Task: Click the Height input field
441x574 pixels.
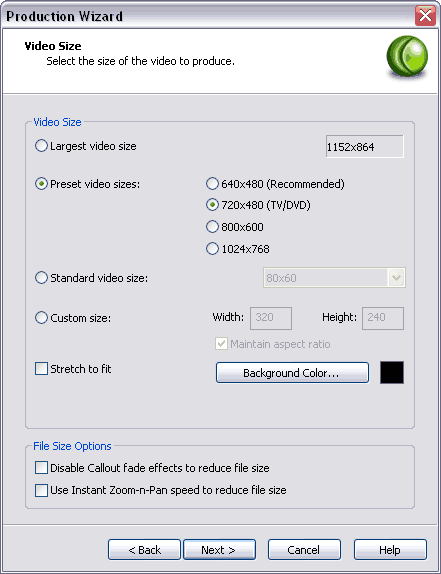Action: click(x=383, y=318)
